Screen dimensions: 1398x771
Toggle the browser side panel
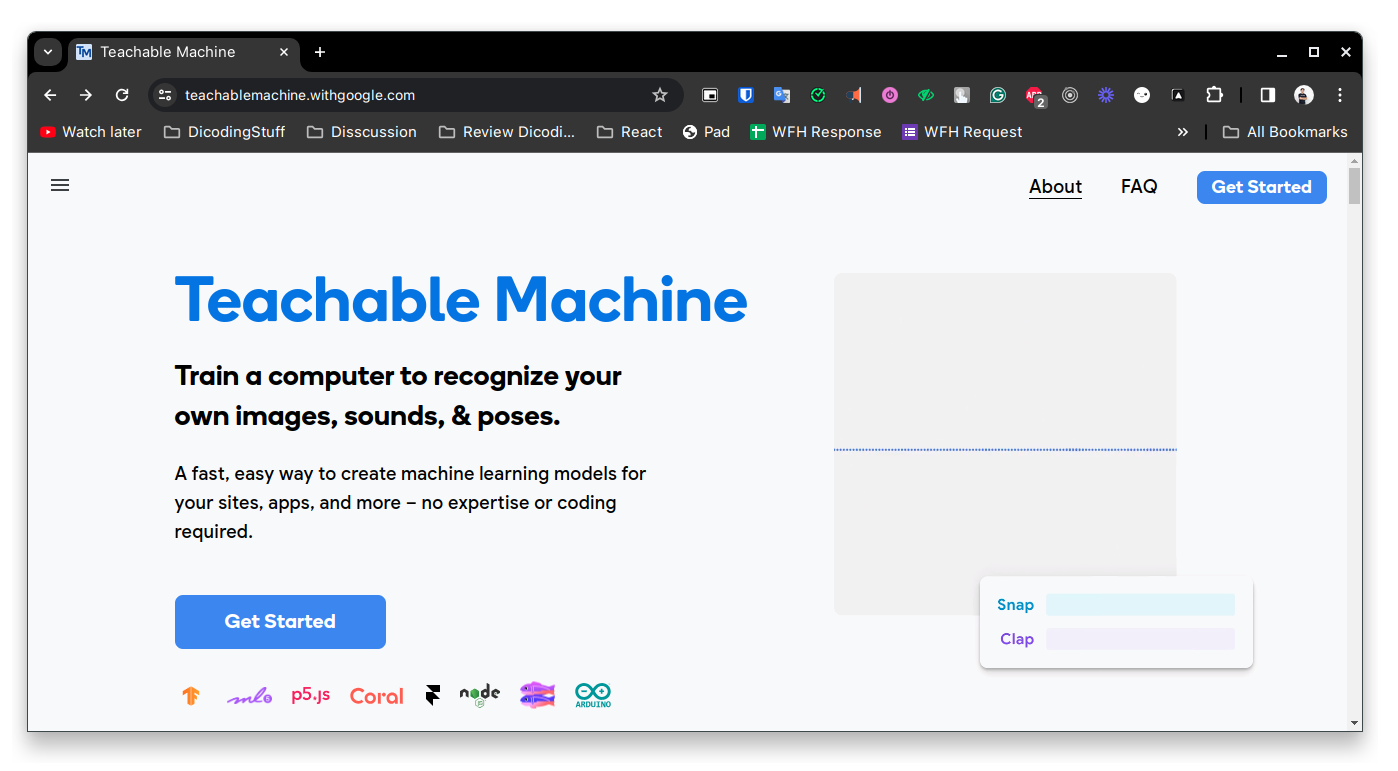pos(1267,95)
